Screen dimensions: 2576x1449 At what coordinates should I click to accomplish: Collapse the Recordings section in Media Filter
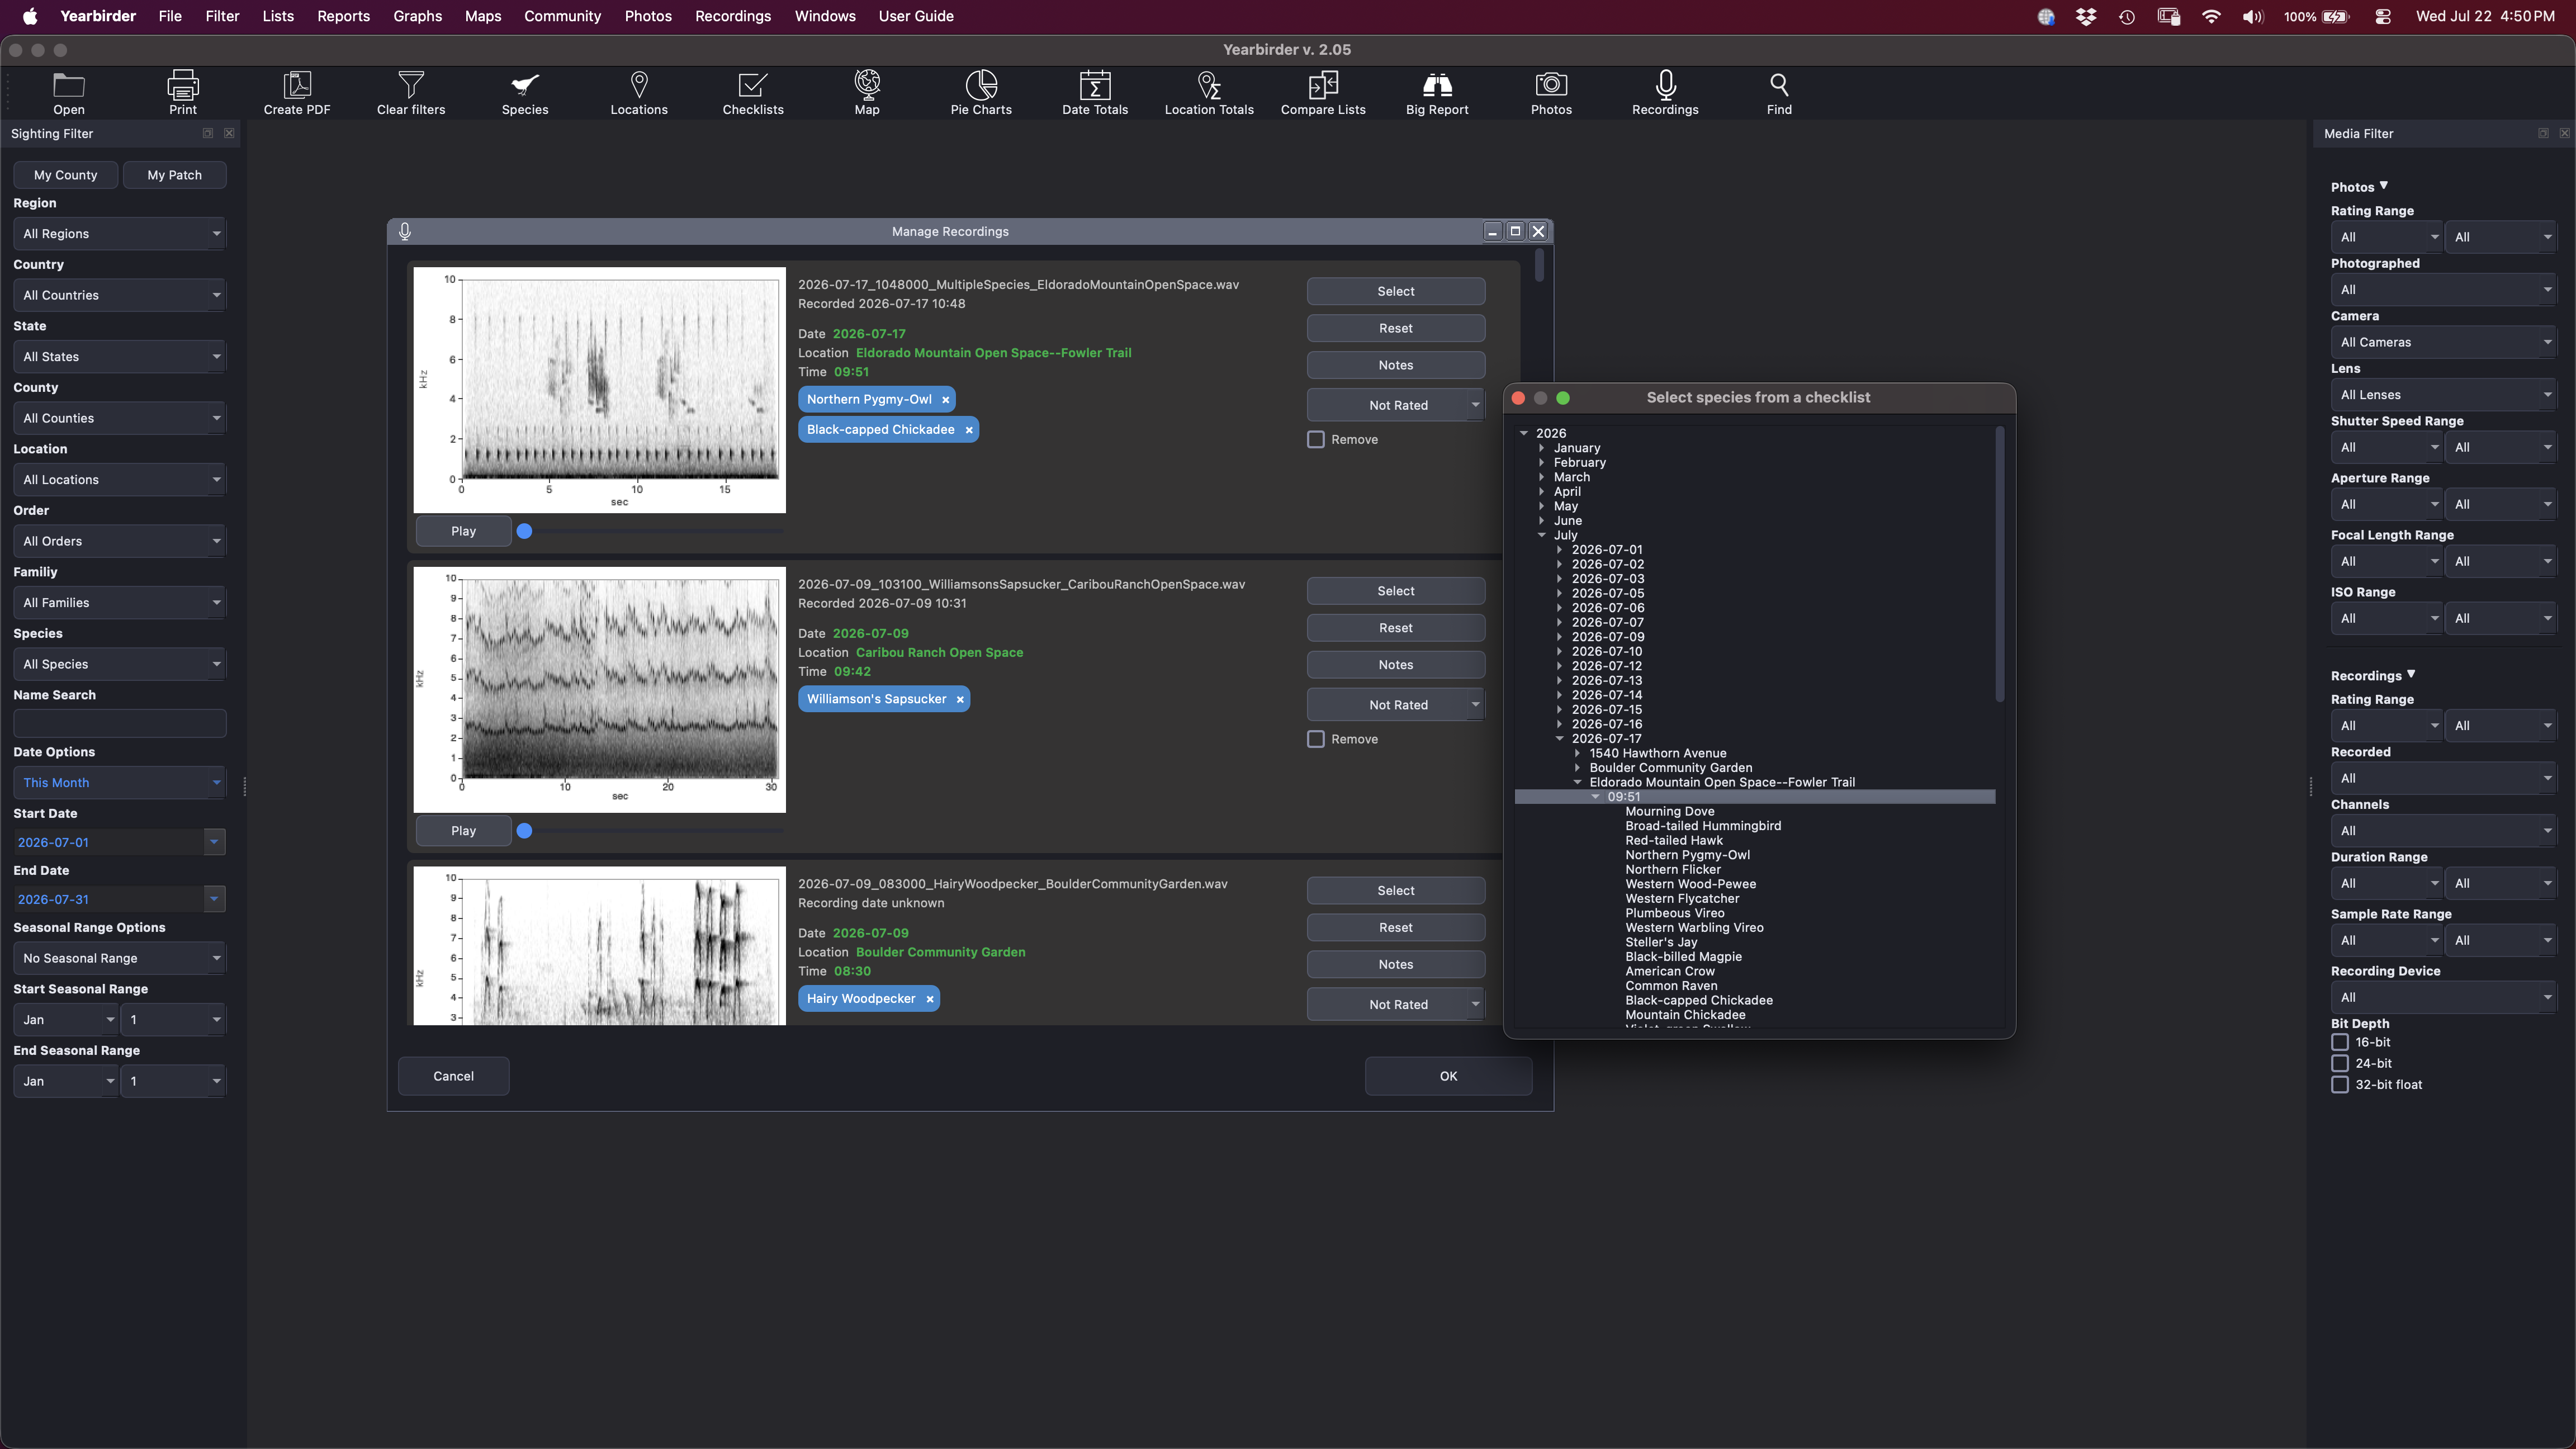2411,675
